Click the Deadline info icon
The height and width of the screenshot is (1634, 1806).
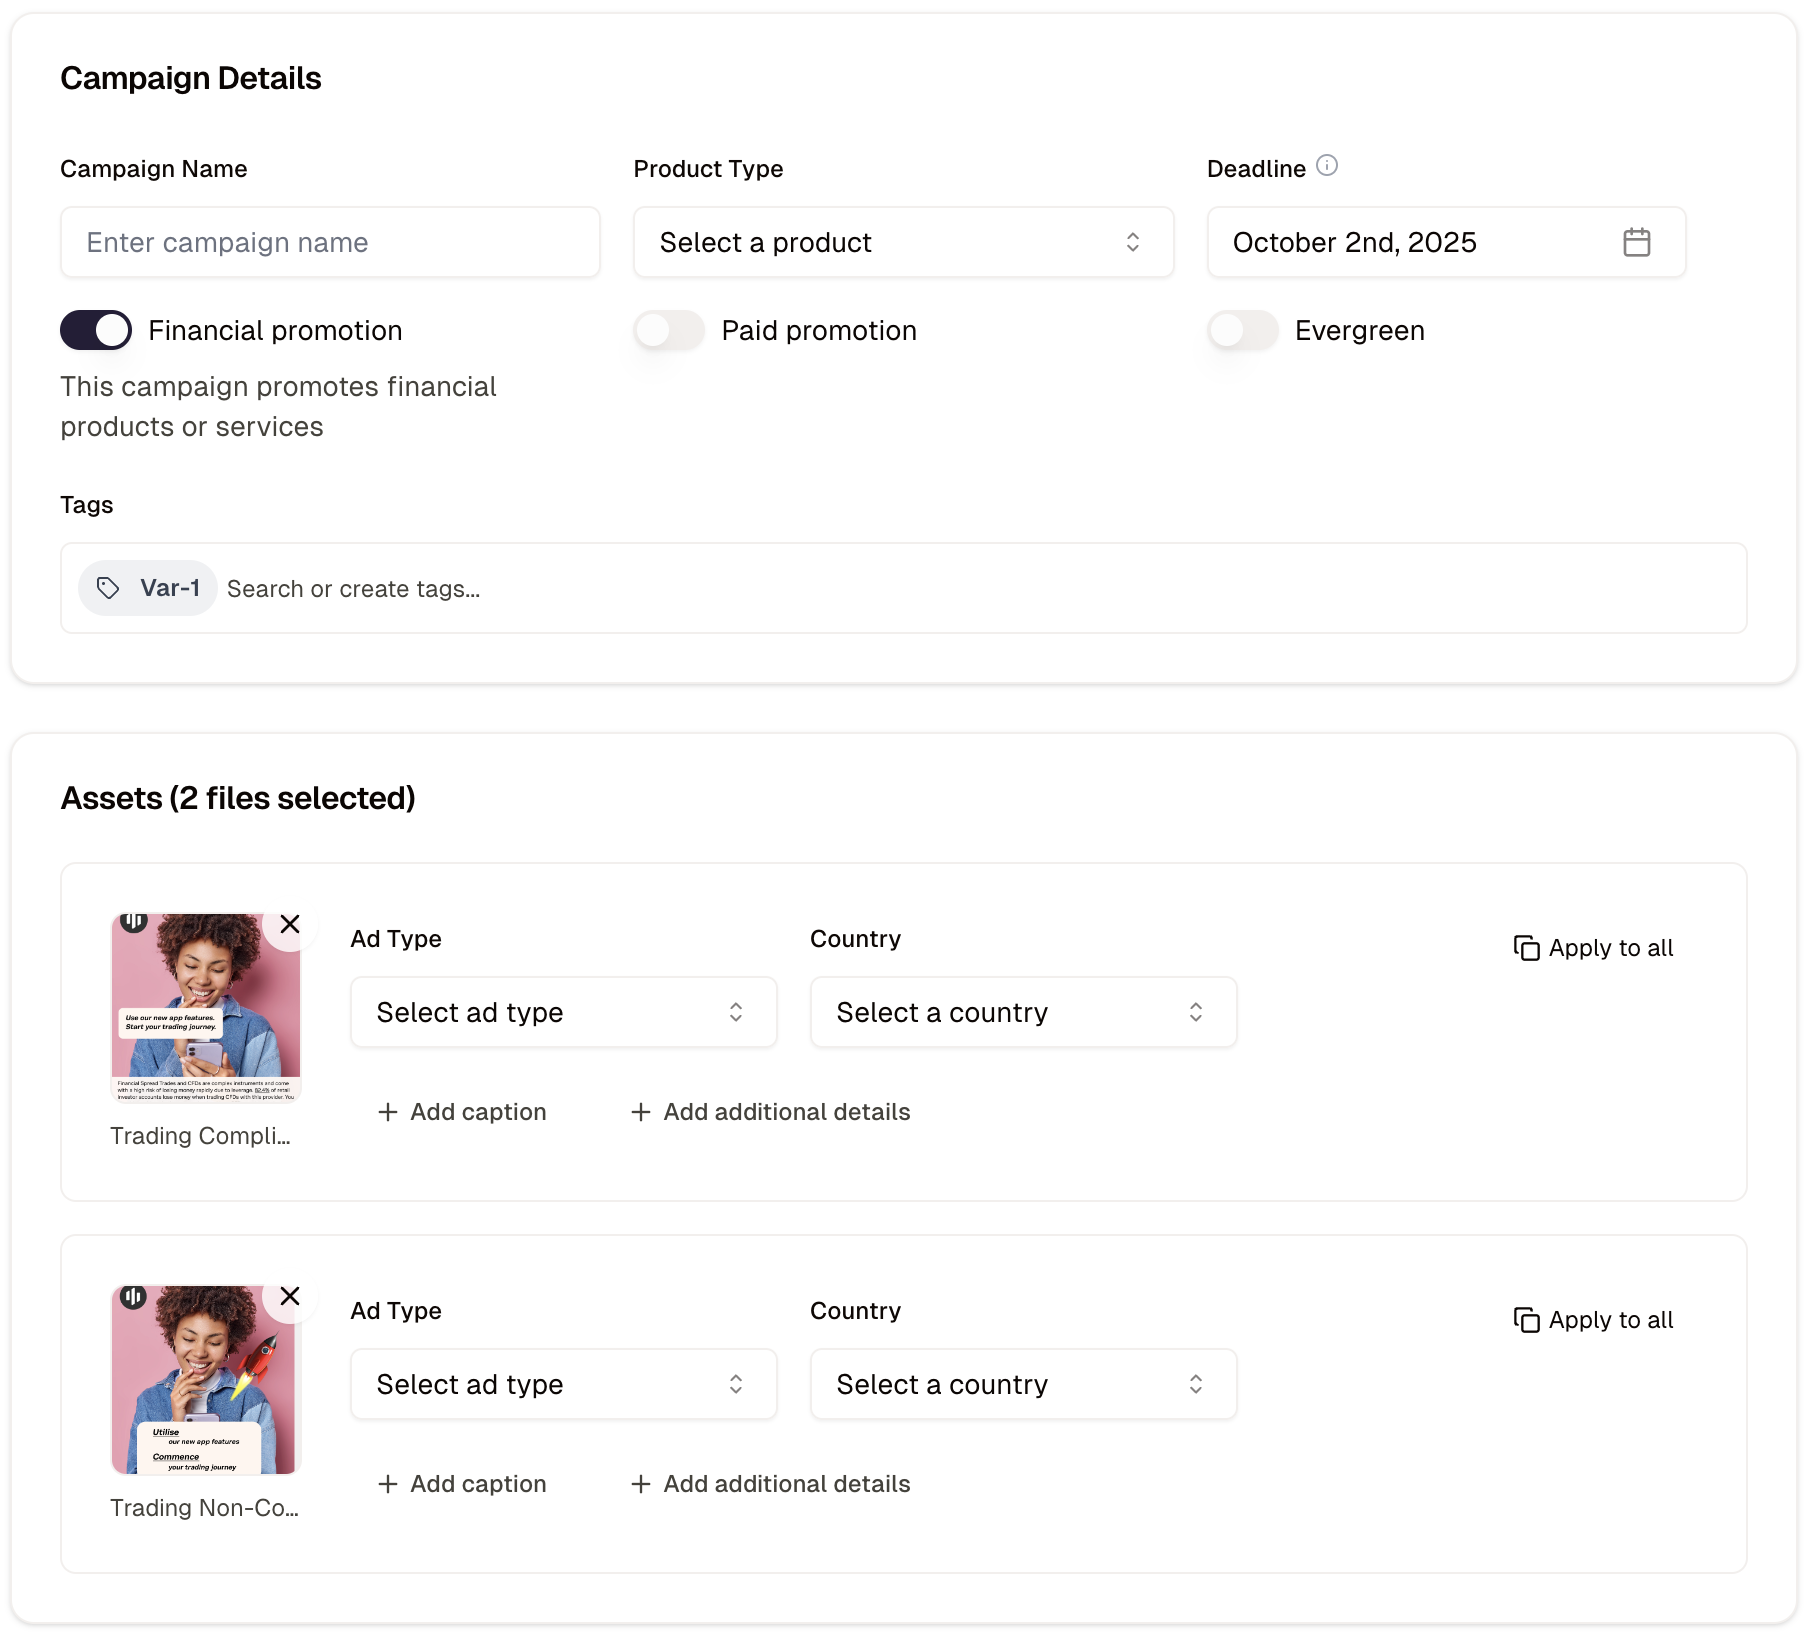click(1326, 165)
